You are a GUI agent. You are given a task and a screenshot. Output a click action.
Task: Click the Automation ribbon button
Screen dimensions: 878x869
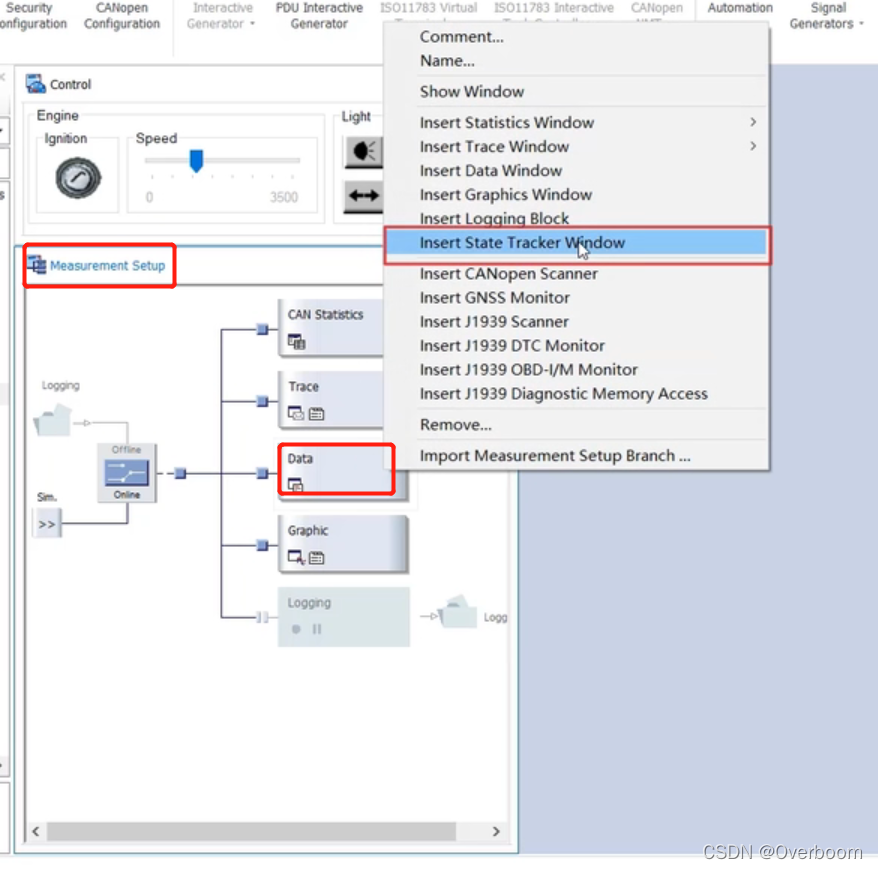pyautogui.click(x=740, y=9)
